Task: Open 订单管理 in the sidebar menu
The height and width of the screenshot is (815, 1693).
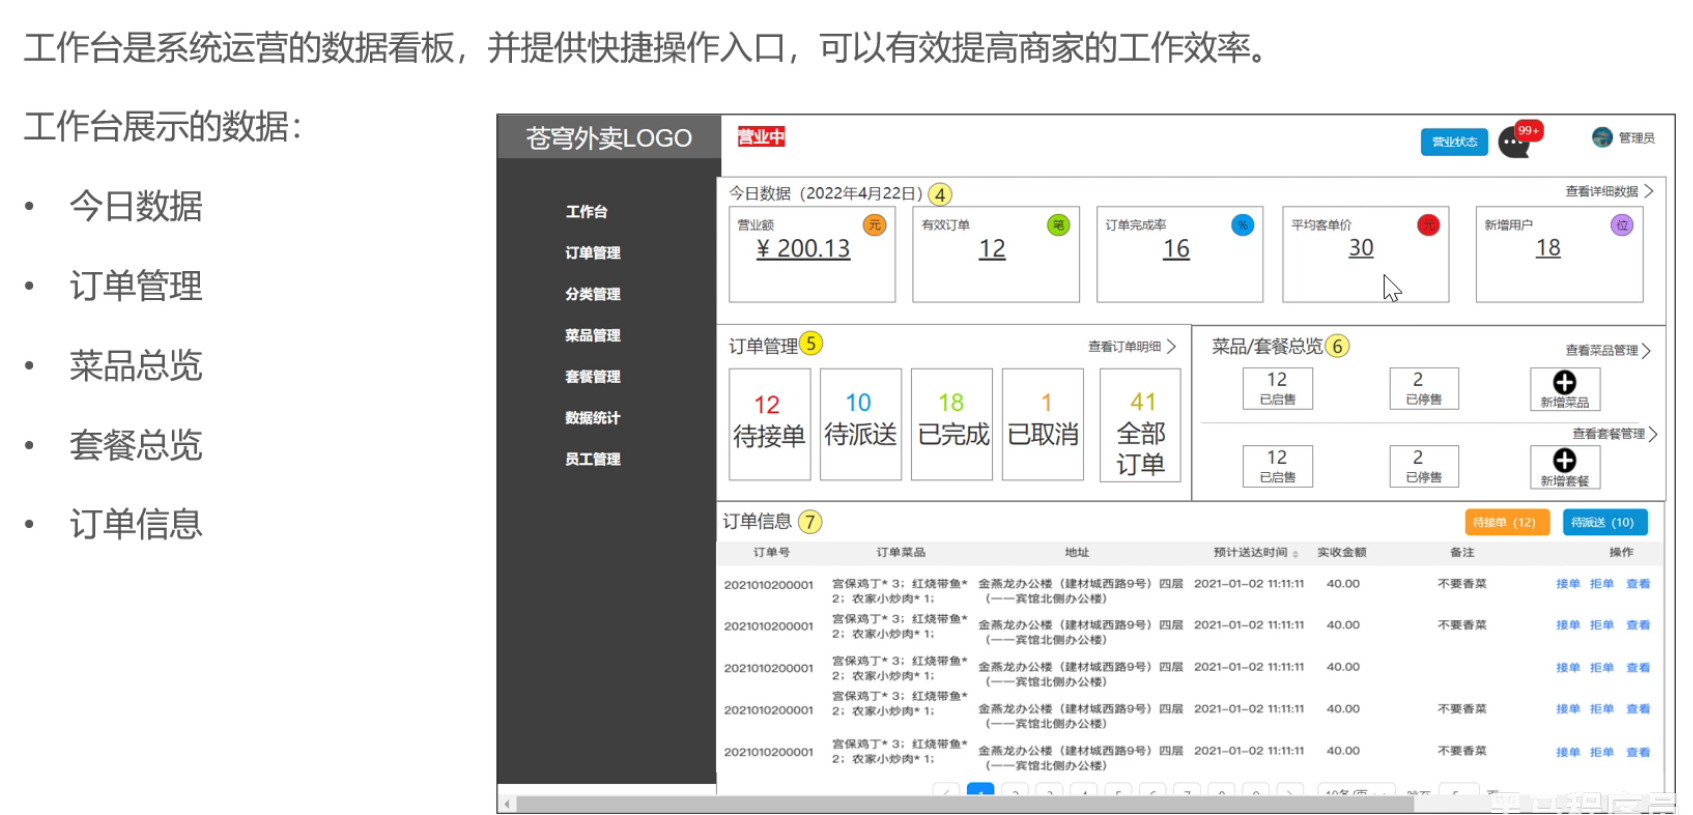Action: pyautogui.click(x=592, y=253)
